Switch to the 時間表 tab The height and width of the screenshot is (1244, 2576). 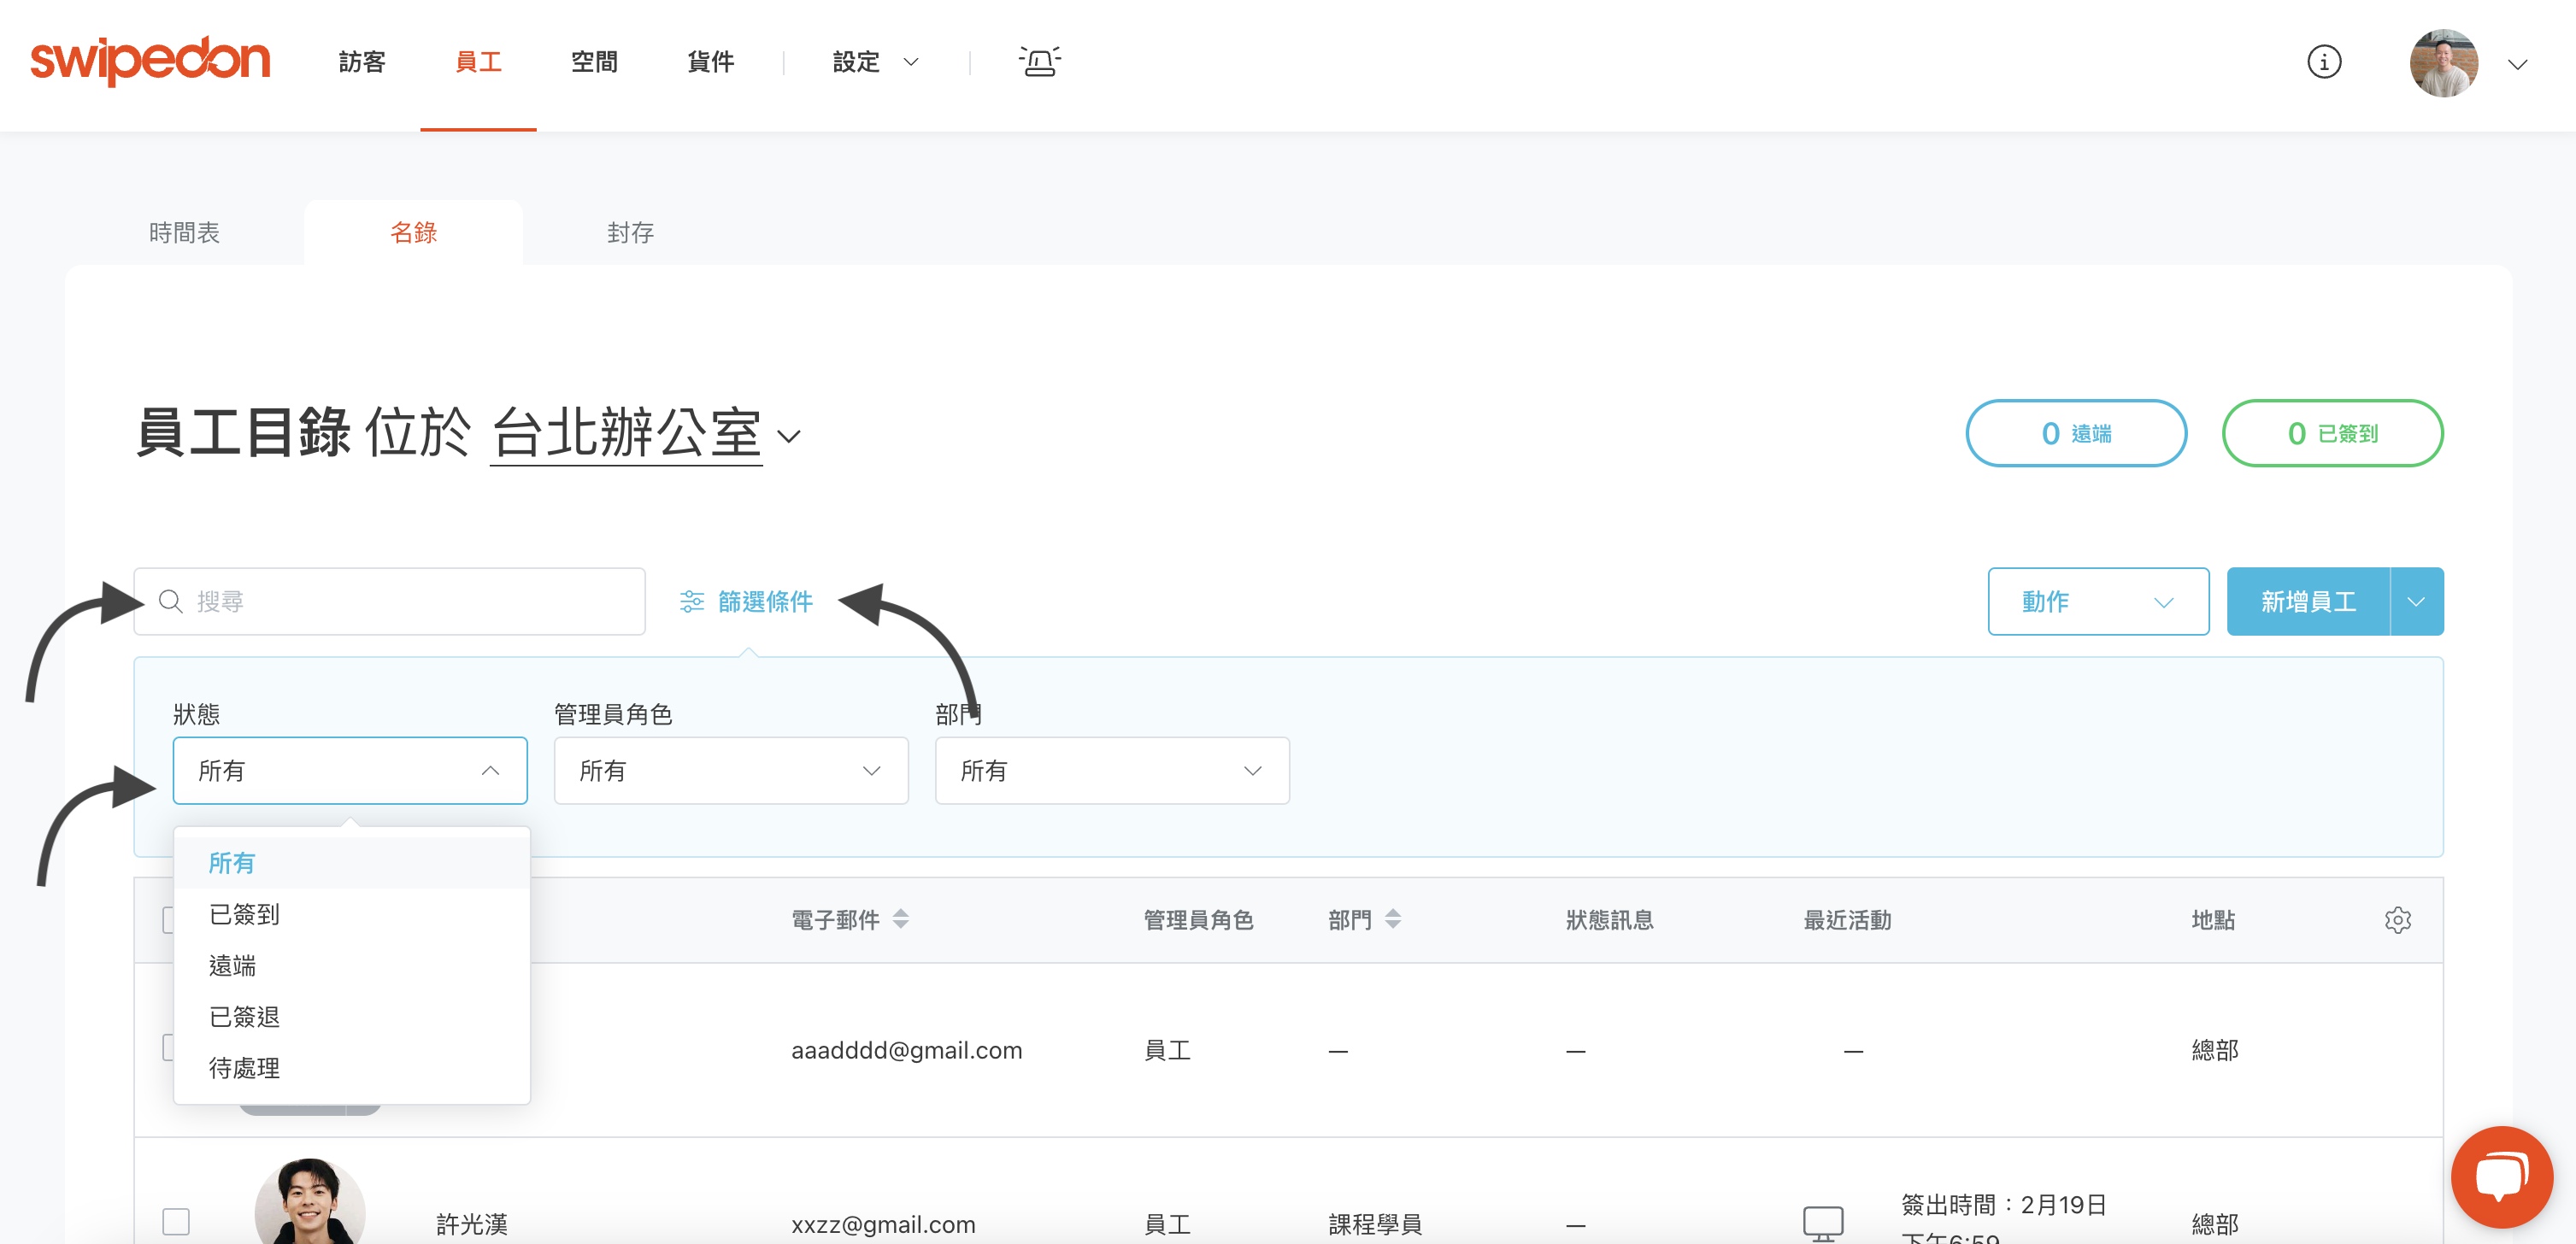click(x=184, y=233)
